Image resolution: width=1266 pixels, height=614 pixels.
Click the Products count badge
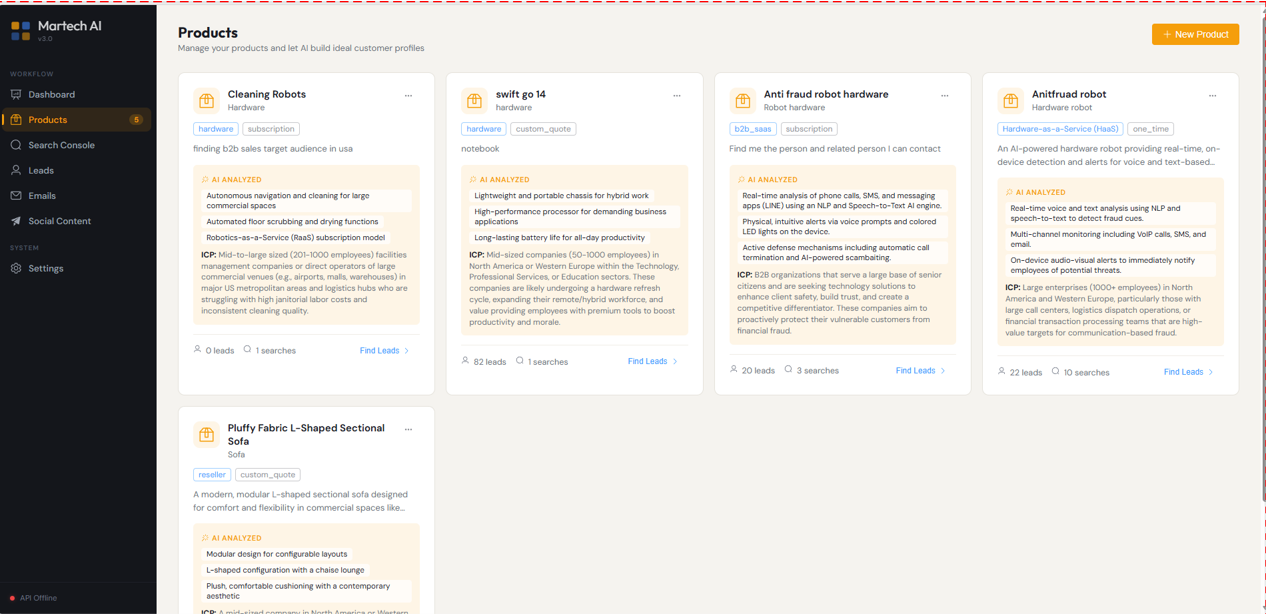point(136,120)
